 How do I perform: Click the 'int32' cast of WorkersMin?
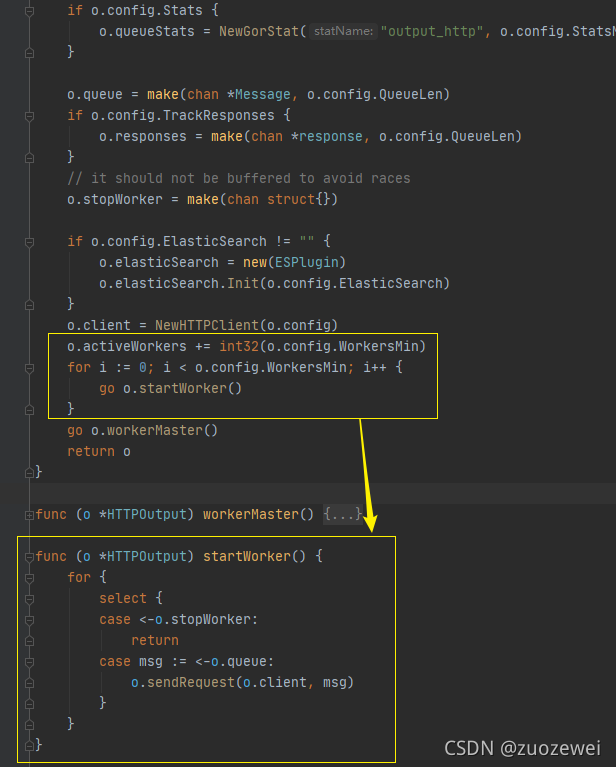(x=239, y=346)
